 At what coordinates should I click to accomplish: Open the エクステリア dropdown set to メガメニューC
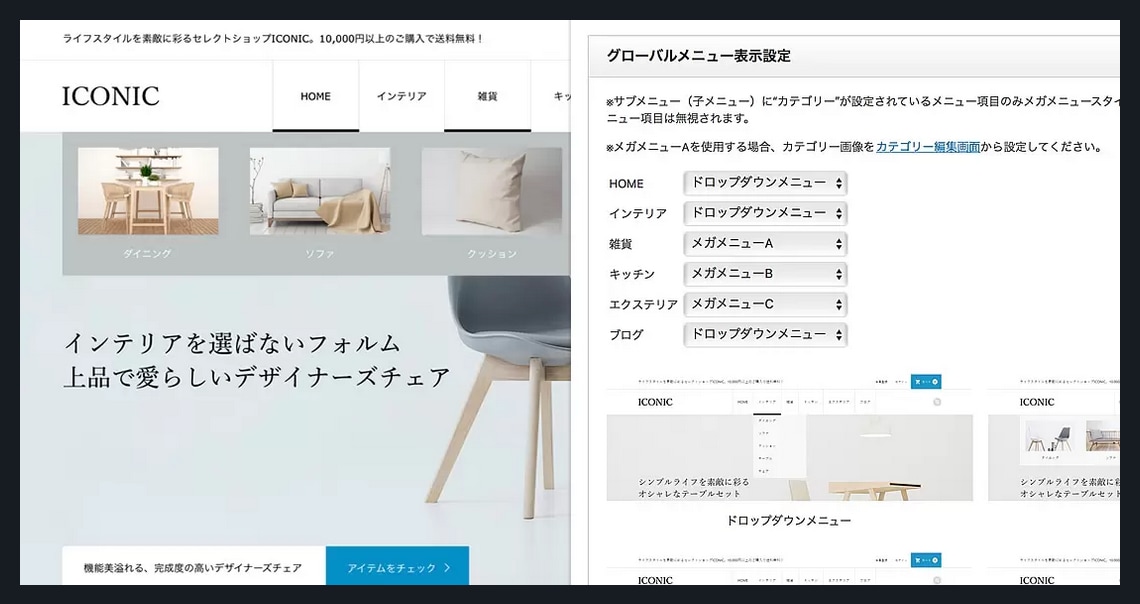pos(765,304)
